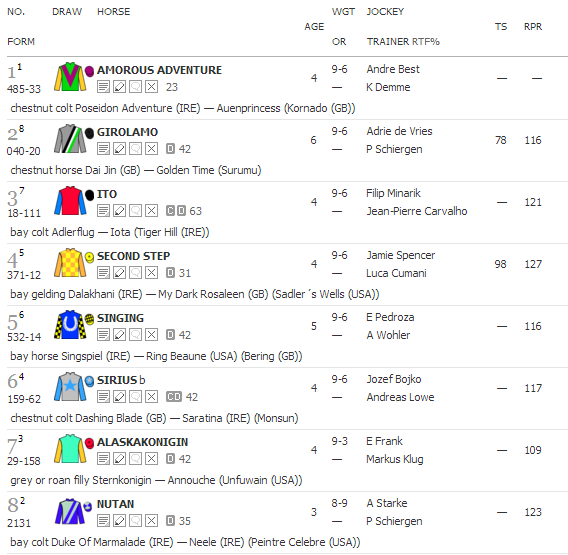Open trainer Luca Cumani's page

396,273
